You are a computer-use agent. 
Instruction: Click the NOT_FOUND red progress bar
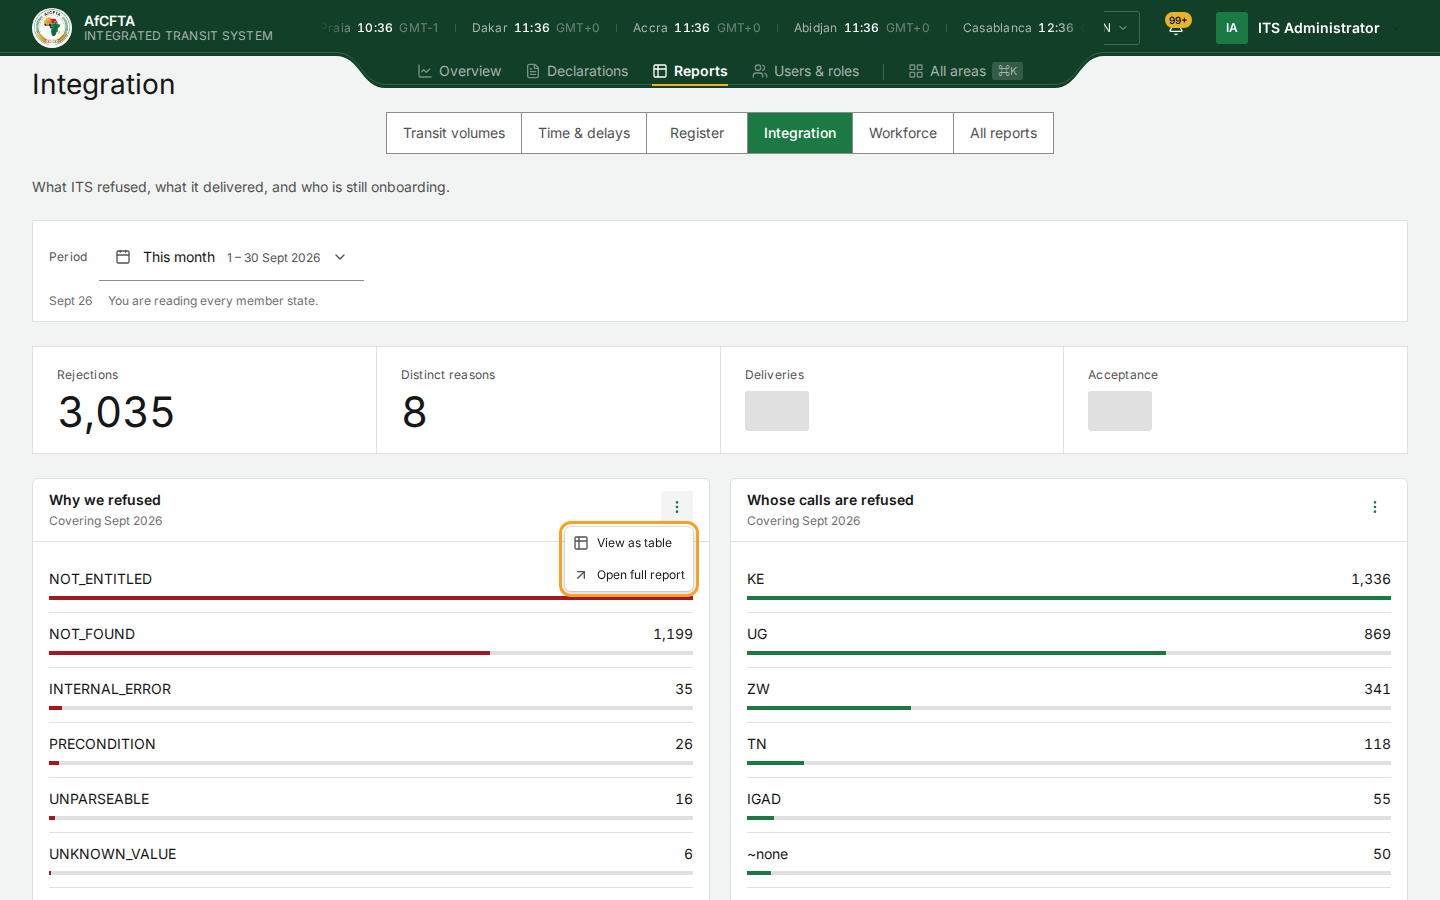click(x=269, y=653)
